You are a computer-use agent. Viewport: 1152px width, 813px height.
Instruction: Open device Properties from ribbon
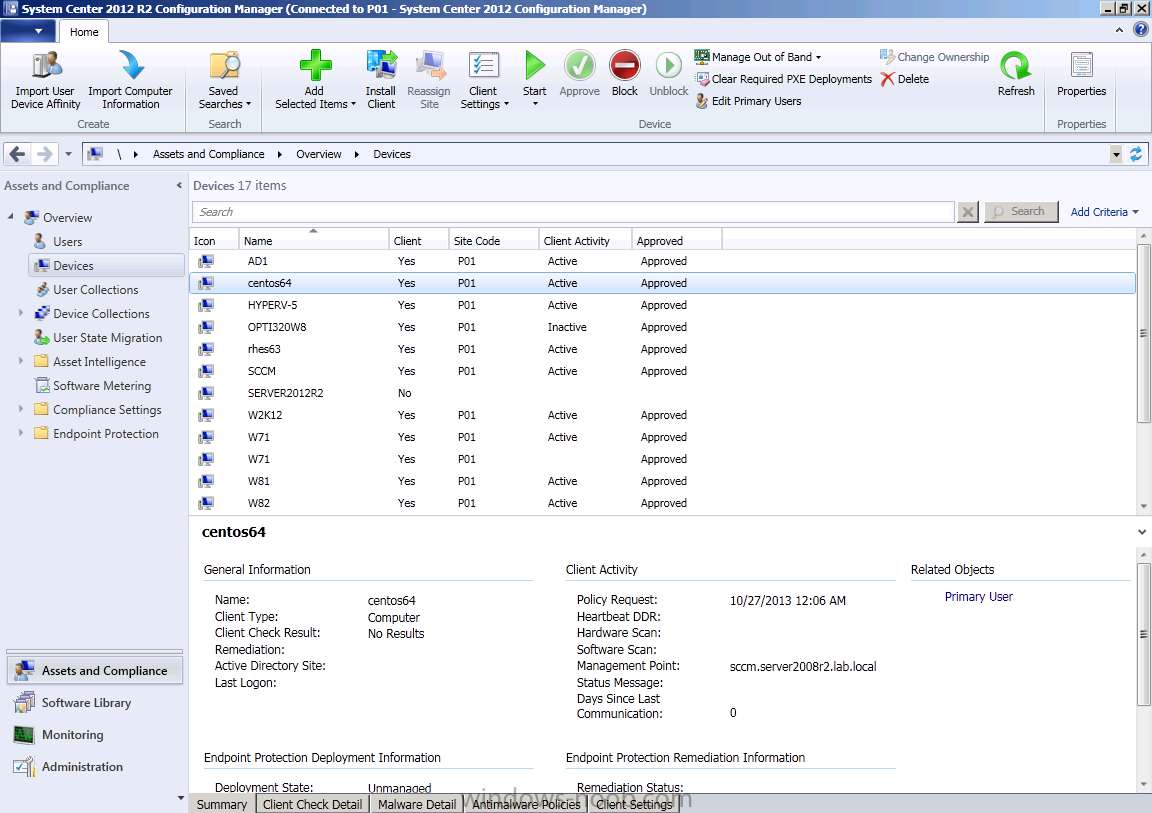pyautogui.click(x=1081, y=73)
